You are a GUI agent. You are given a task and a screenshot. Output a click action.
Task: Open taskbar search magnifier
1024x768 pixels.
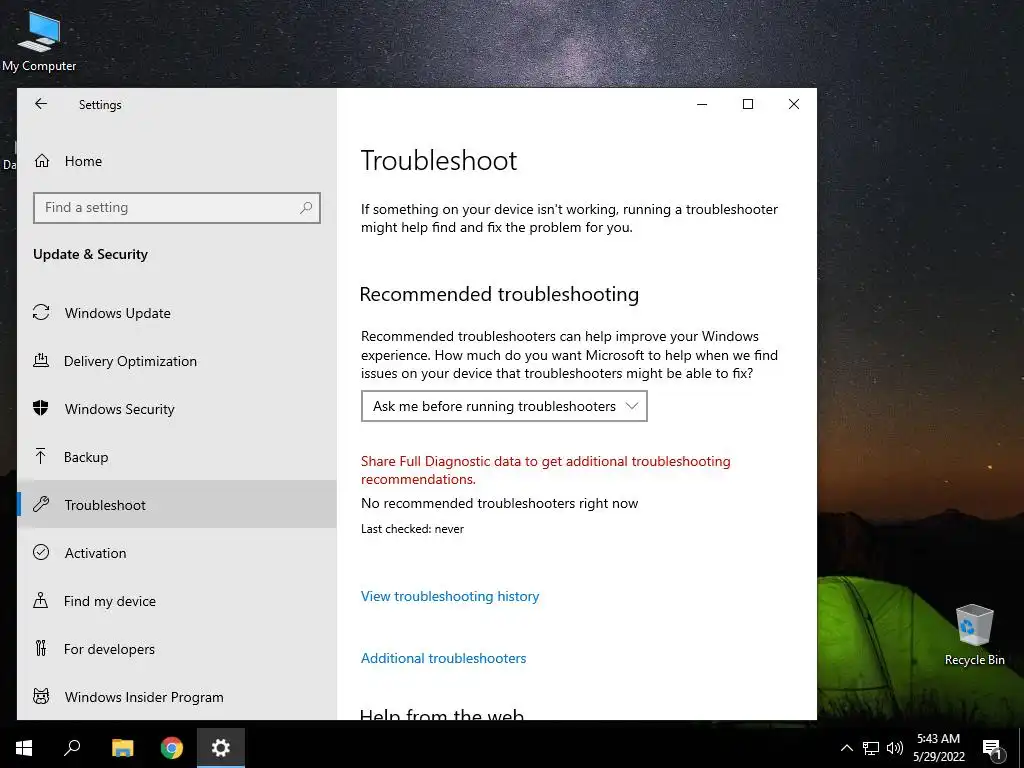(72, 748)
